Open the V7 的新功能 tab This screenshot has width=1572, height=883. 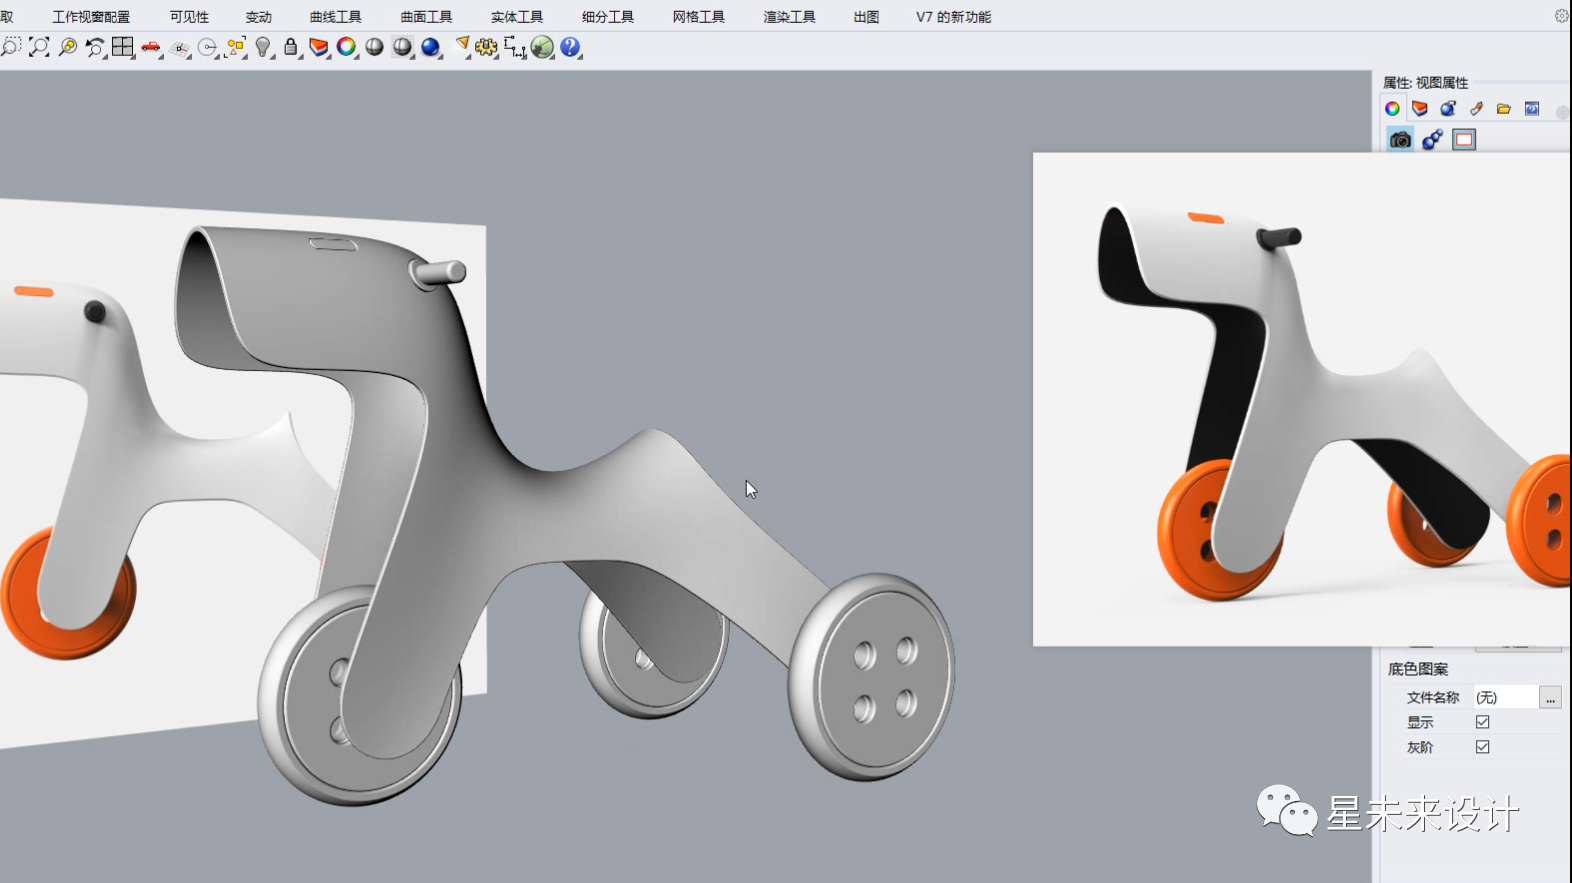[954, 17]
